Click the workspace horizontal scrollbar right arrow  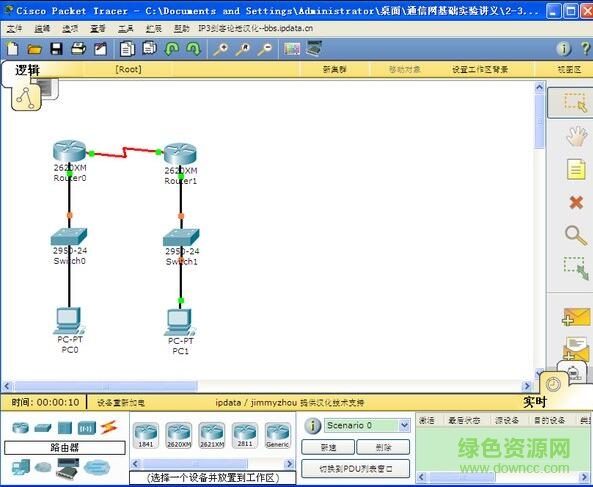tap(527, 386)
